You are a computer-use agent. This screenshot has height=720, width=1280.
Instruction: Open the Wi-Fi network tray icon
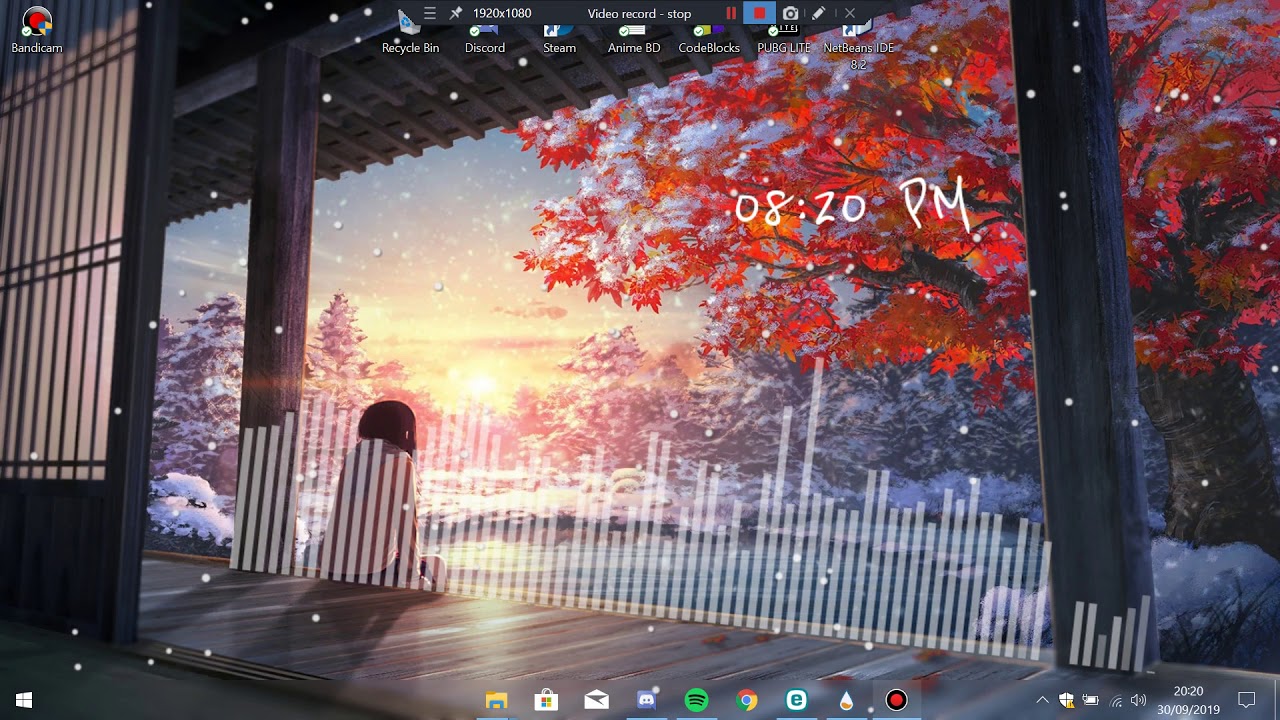click(1115, 700)
